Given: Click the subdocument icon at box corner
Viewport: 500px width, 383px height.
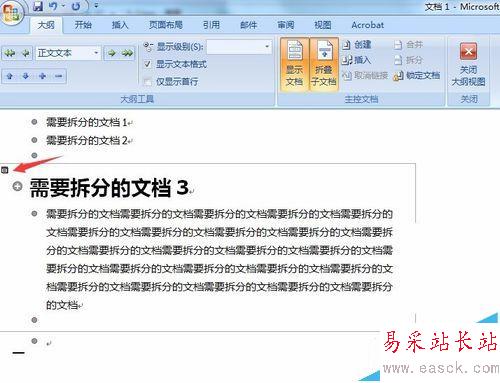Looking at the screenshot, I should pyautogui.click(x=4, y=170).
